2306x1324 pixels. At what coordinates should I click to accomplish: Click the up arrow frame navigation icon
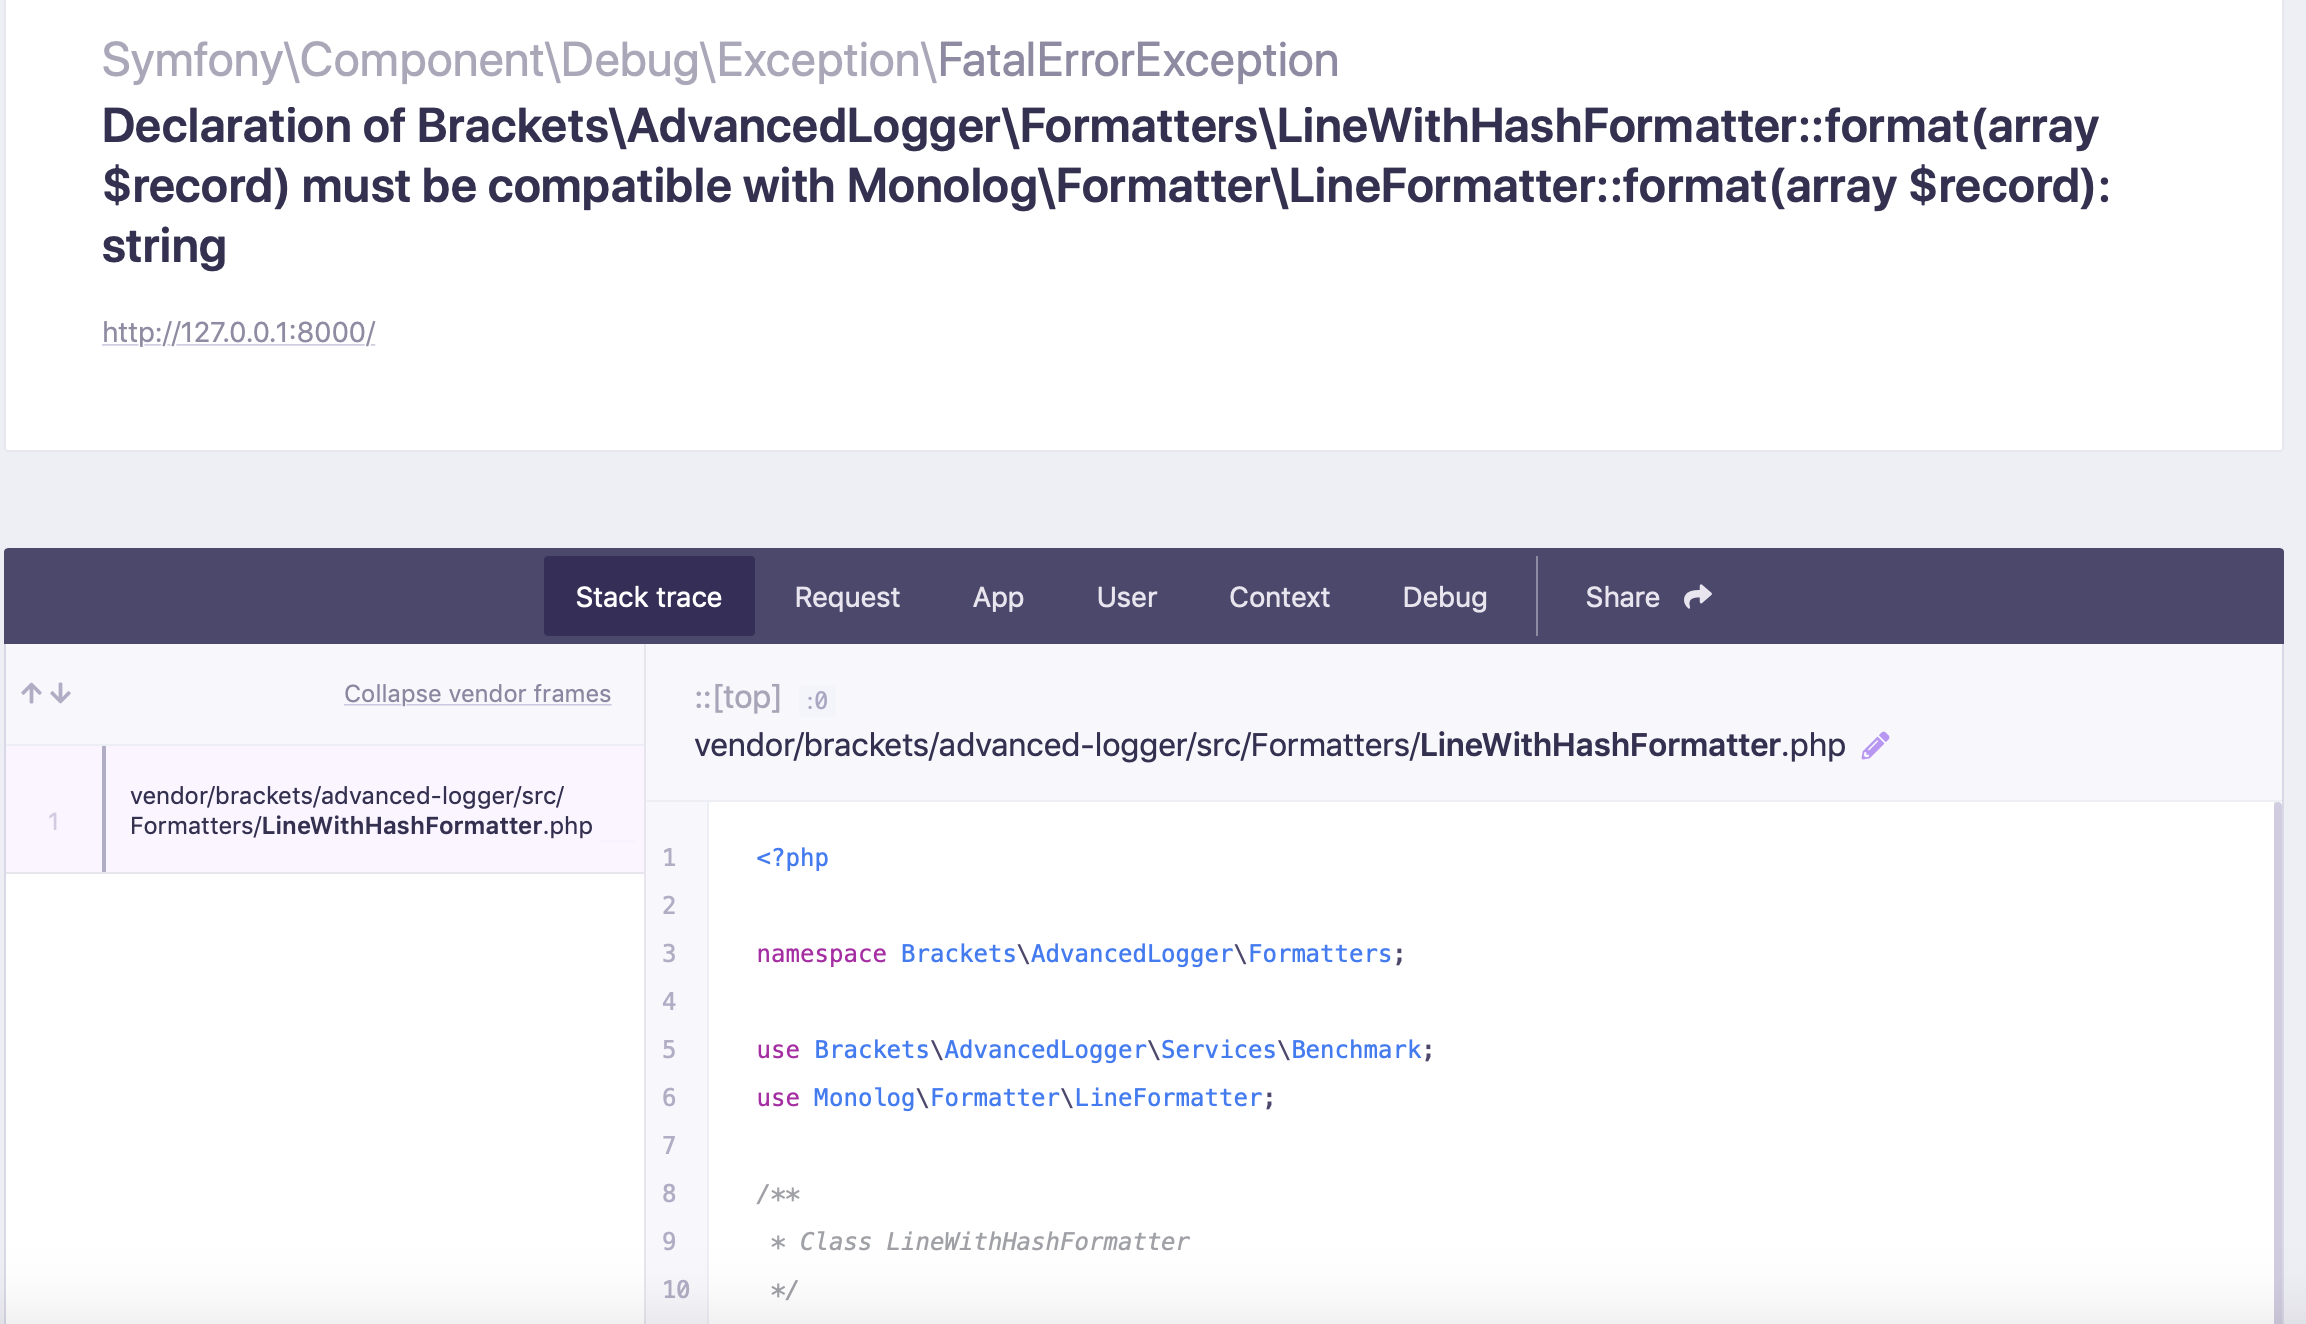coord(31,693)
